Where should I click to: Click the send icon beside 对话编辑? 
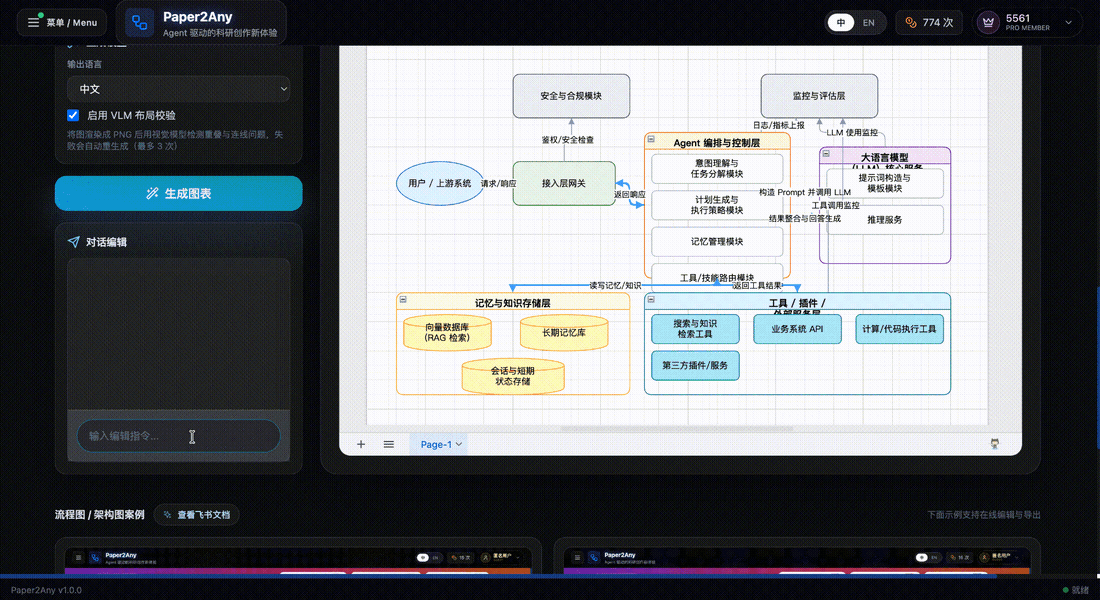point(73,242)
